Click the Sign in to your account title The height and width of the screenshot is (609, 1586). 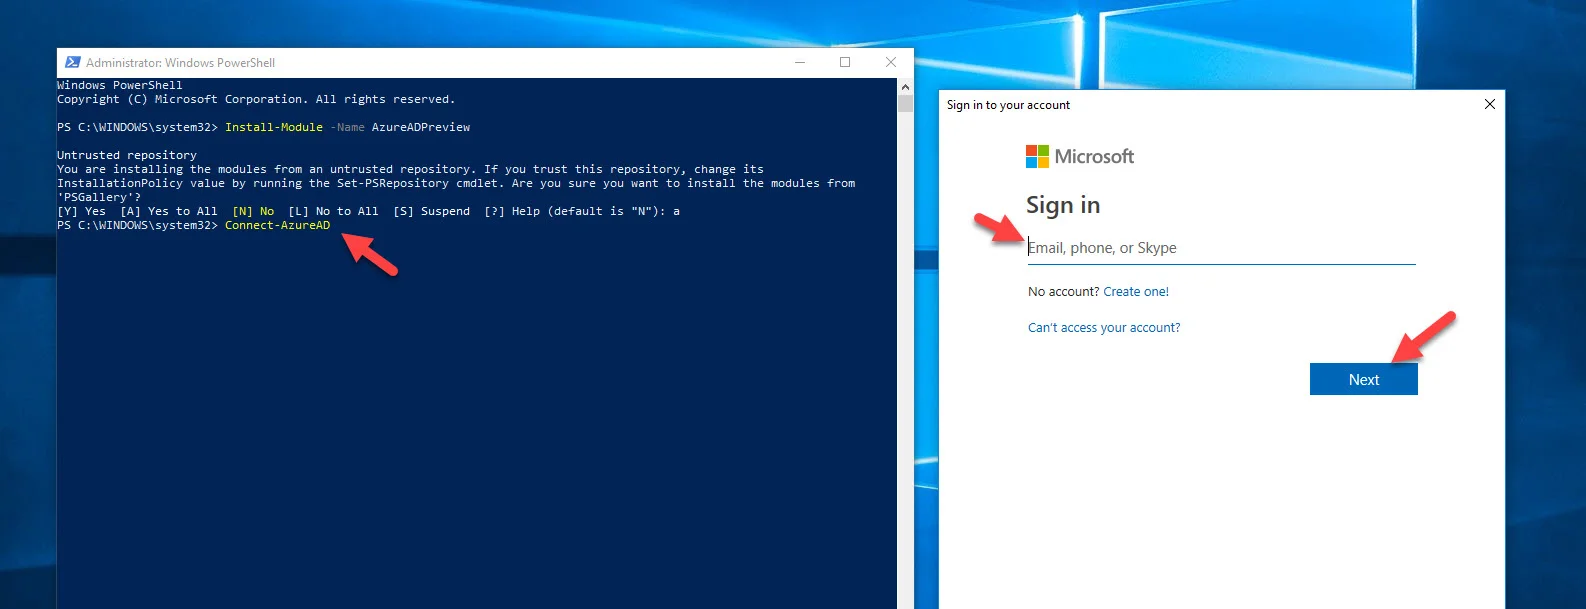point(1008,105)
